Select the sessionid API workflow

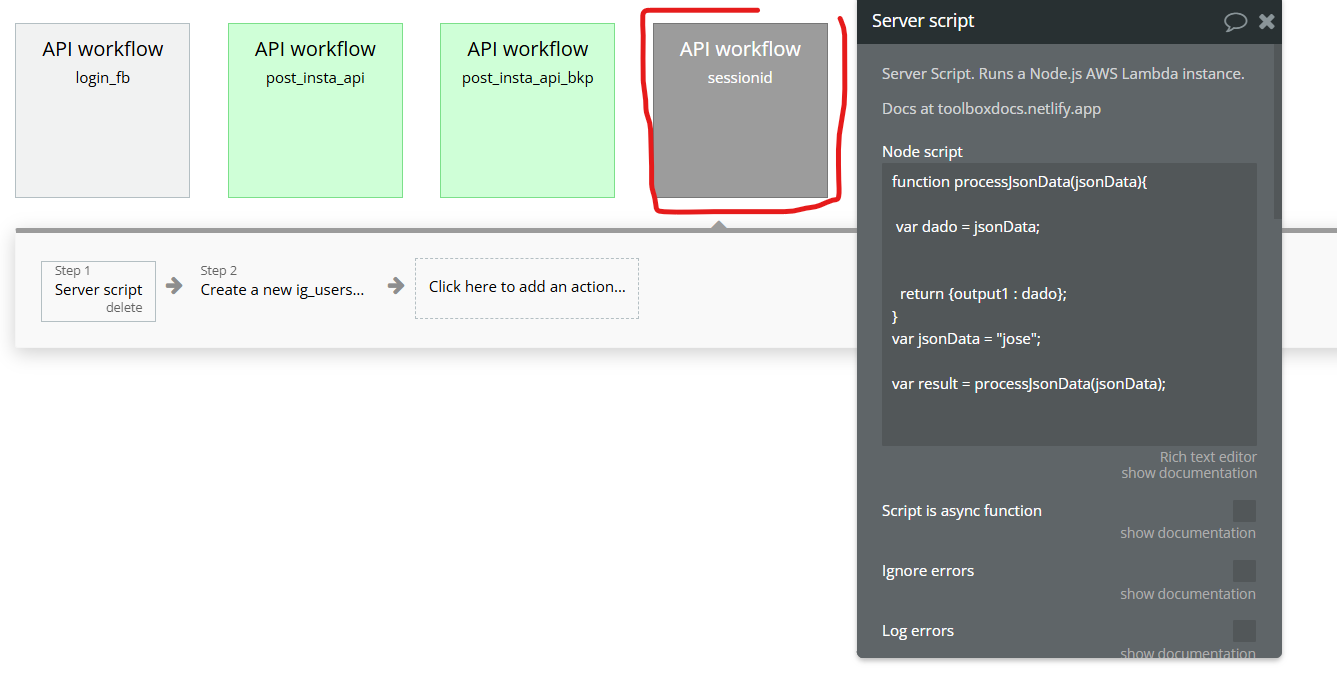740,110
